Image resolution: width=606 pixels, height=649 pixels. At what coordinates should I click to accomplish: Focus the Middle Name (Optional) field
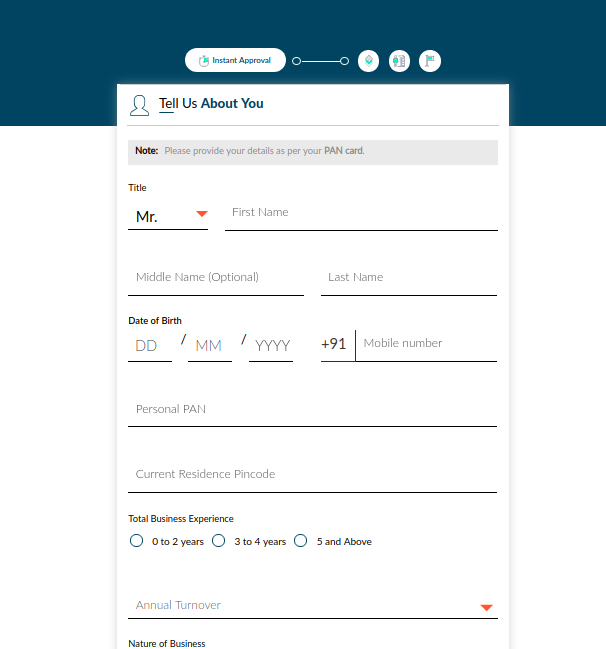(x=215, y=278)
